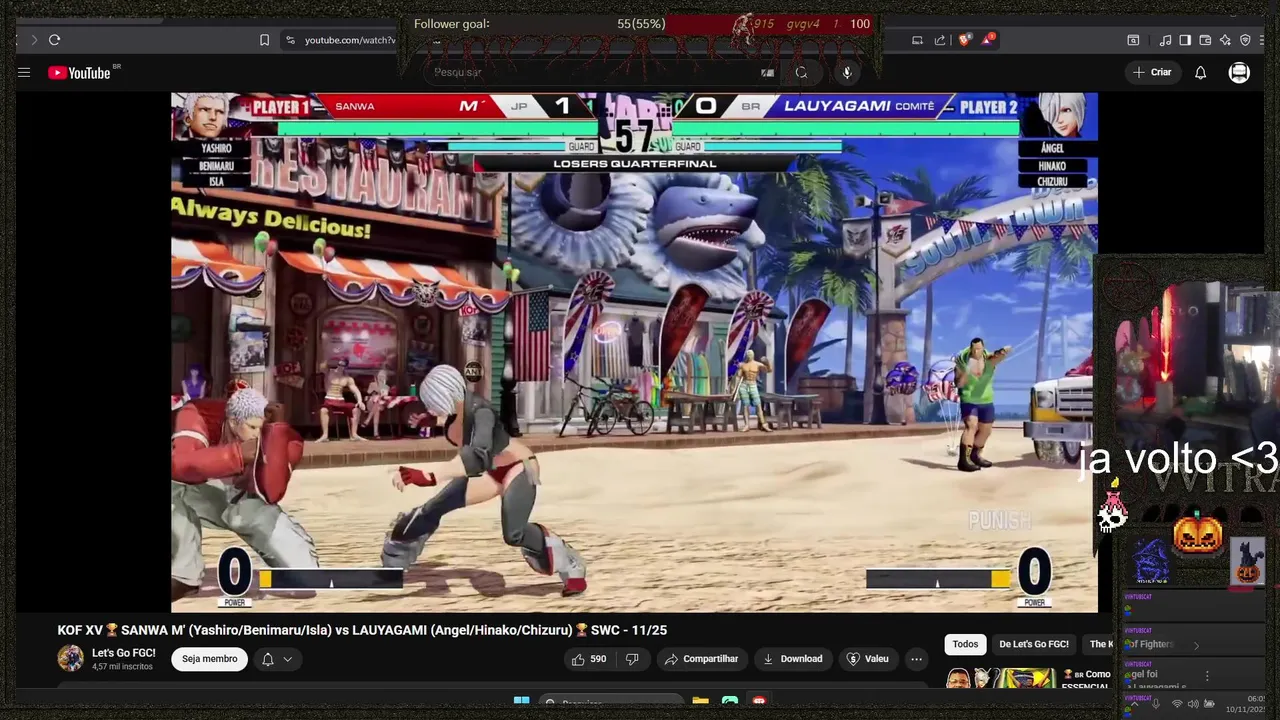Click the Criar create button

click(1151, 72)
